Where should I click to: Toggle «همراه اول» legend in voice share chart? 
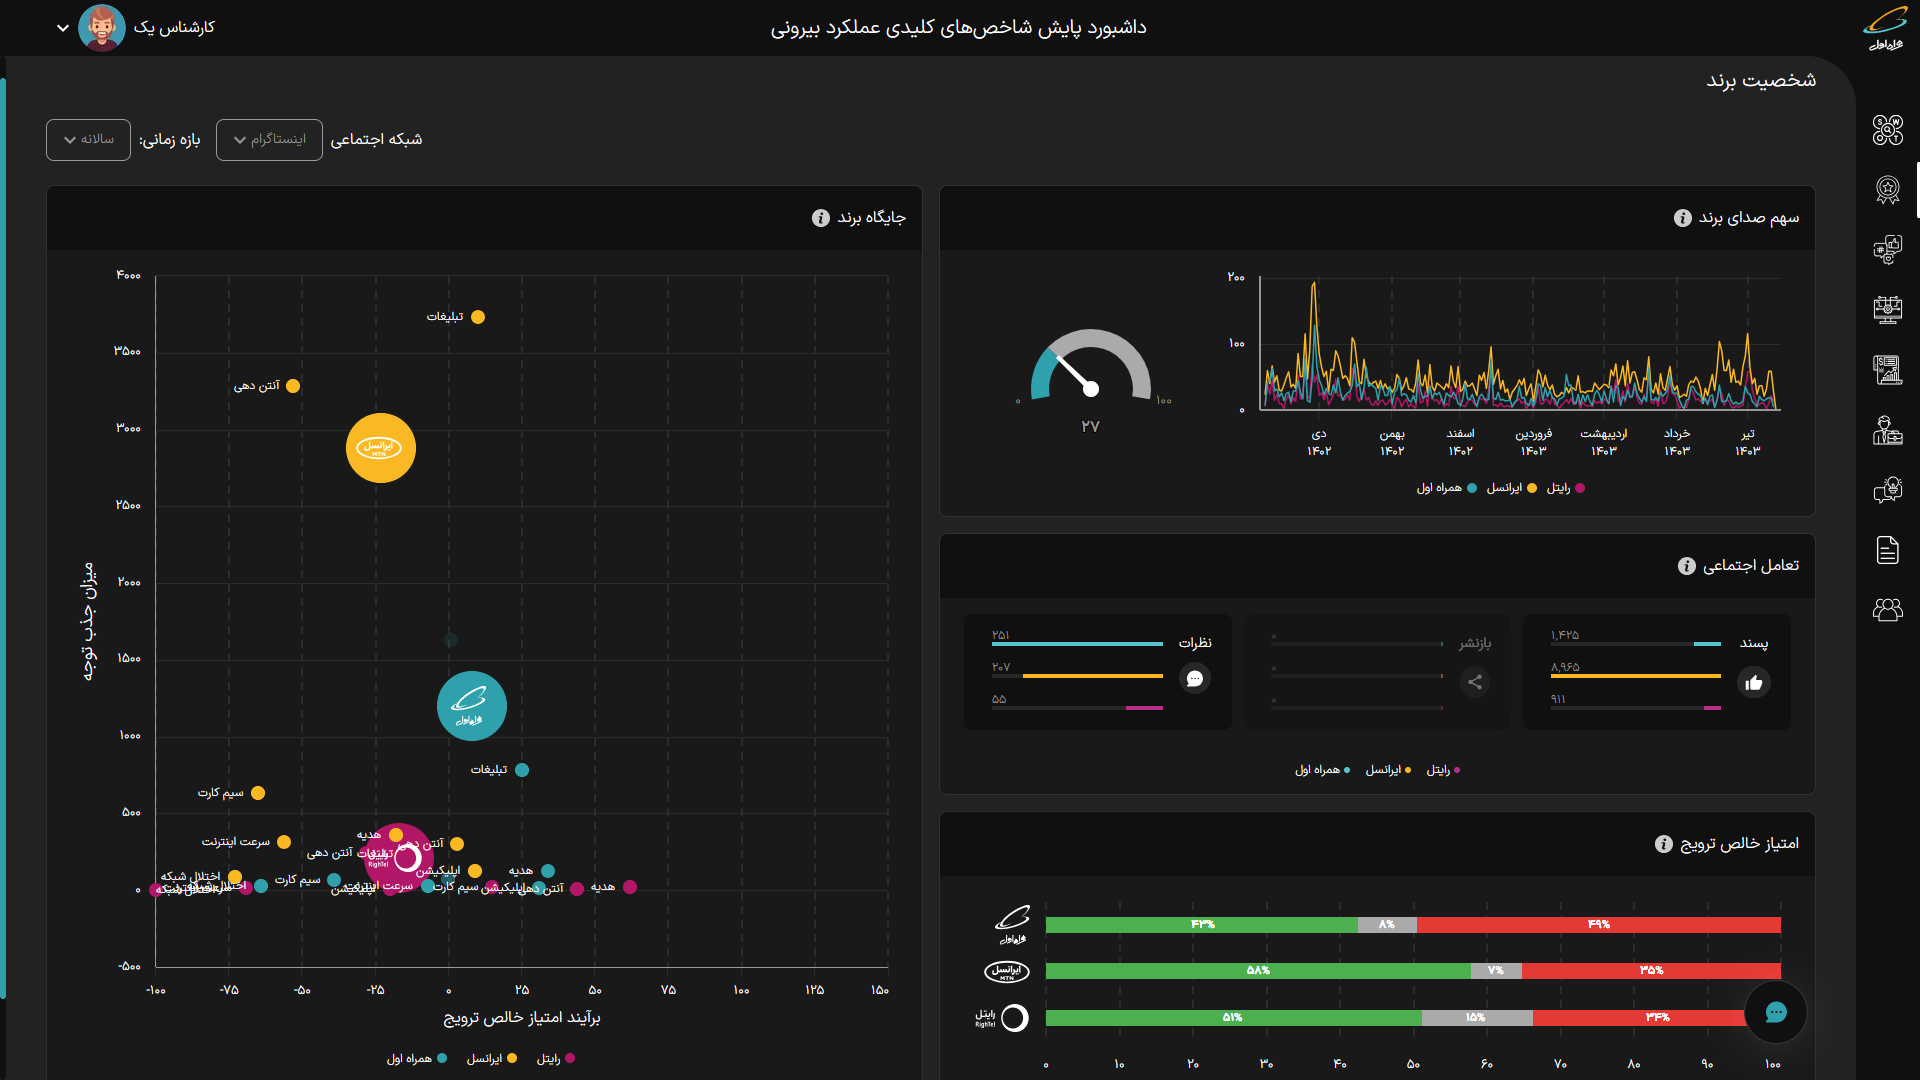[1446, 488]
